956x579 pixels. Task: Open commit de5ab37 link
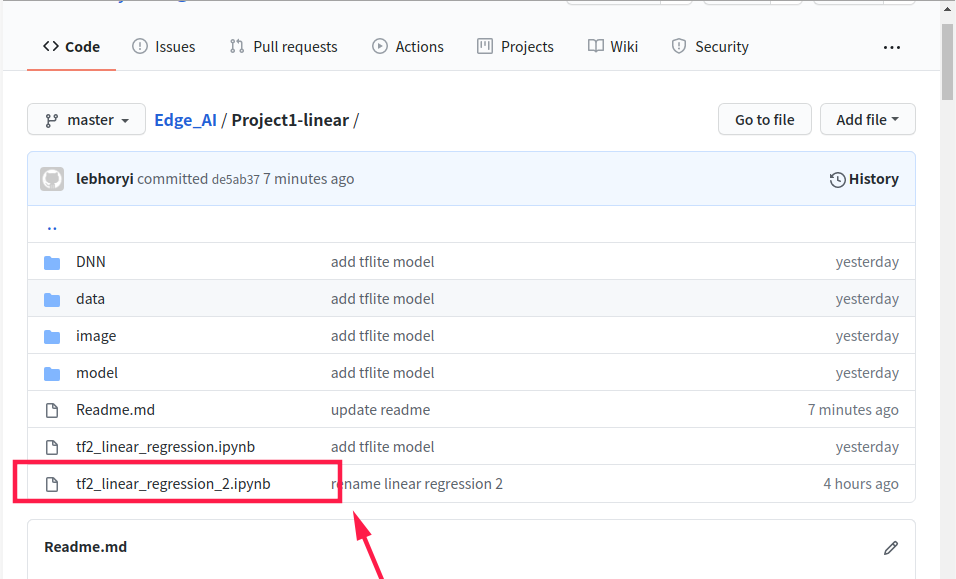coord(235,179)
